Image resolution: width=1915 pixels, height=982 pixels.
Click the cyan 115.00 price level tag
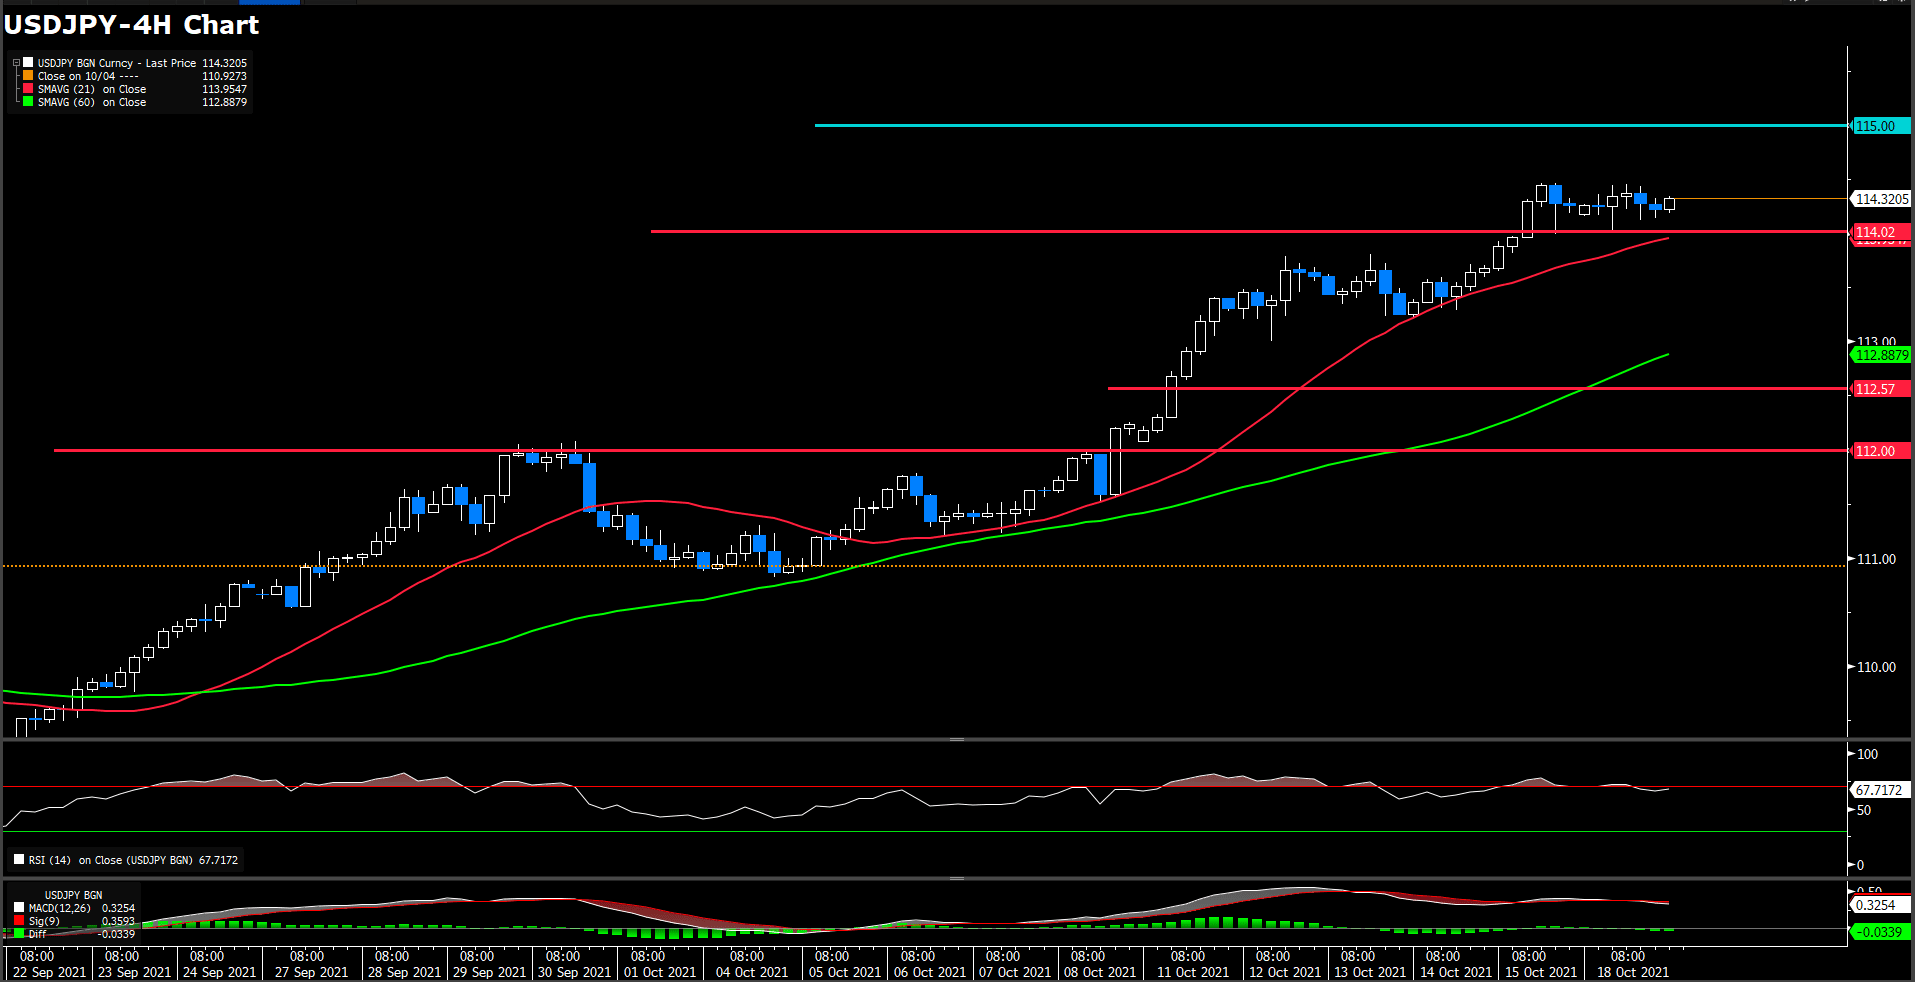(1880, 126)
